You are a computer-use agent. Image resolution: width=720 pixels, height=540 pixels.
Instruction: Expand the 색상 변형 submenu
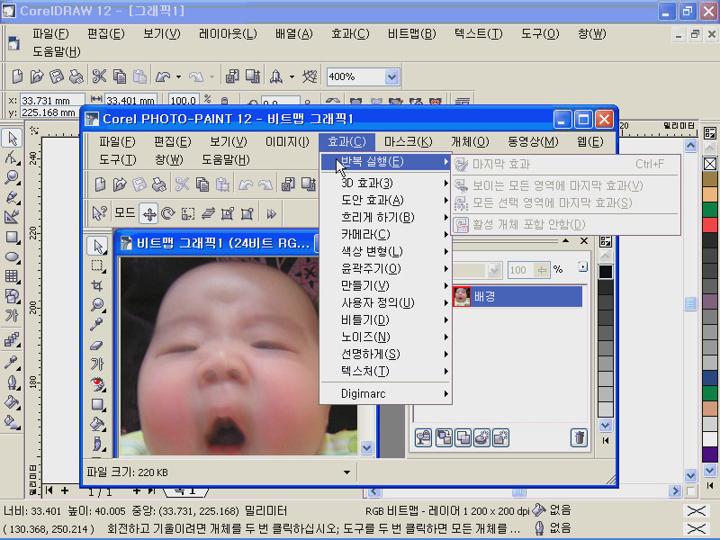click(386, 251)
